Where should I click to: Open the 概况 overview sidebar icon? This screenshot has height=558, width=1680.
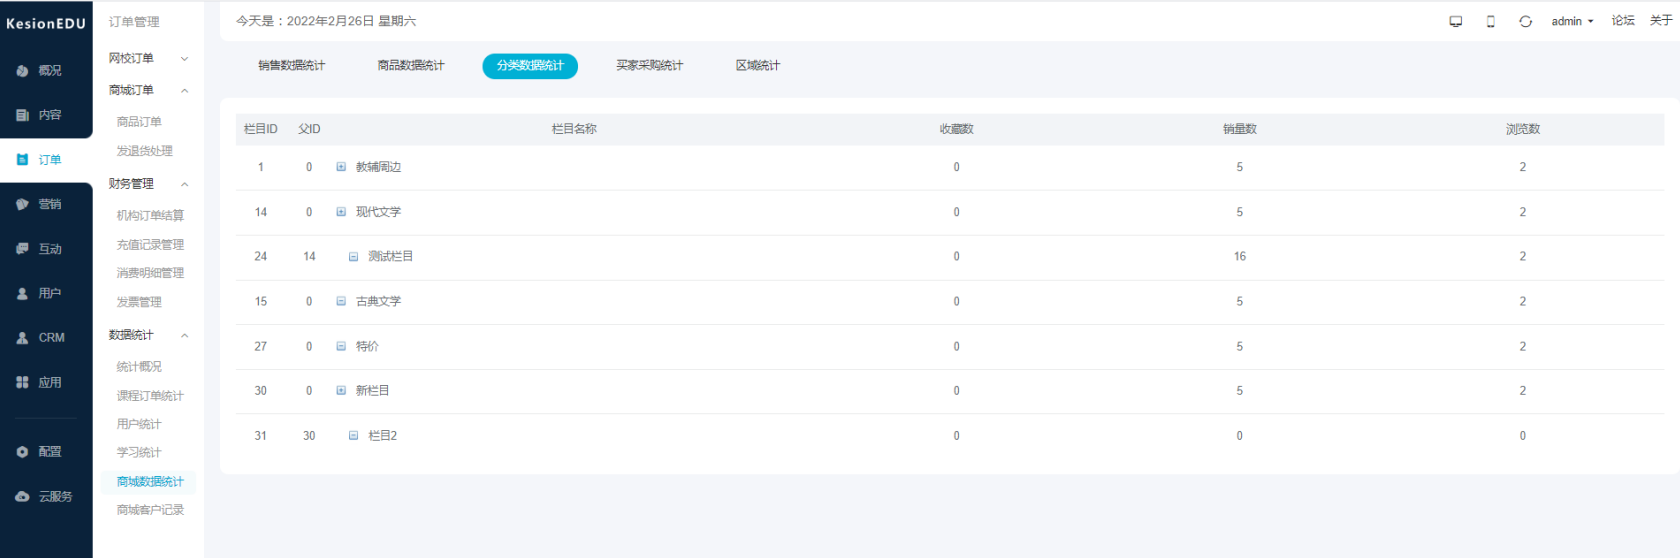click(22, 71)
